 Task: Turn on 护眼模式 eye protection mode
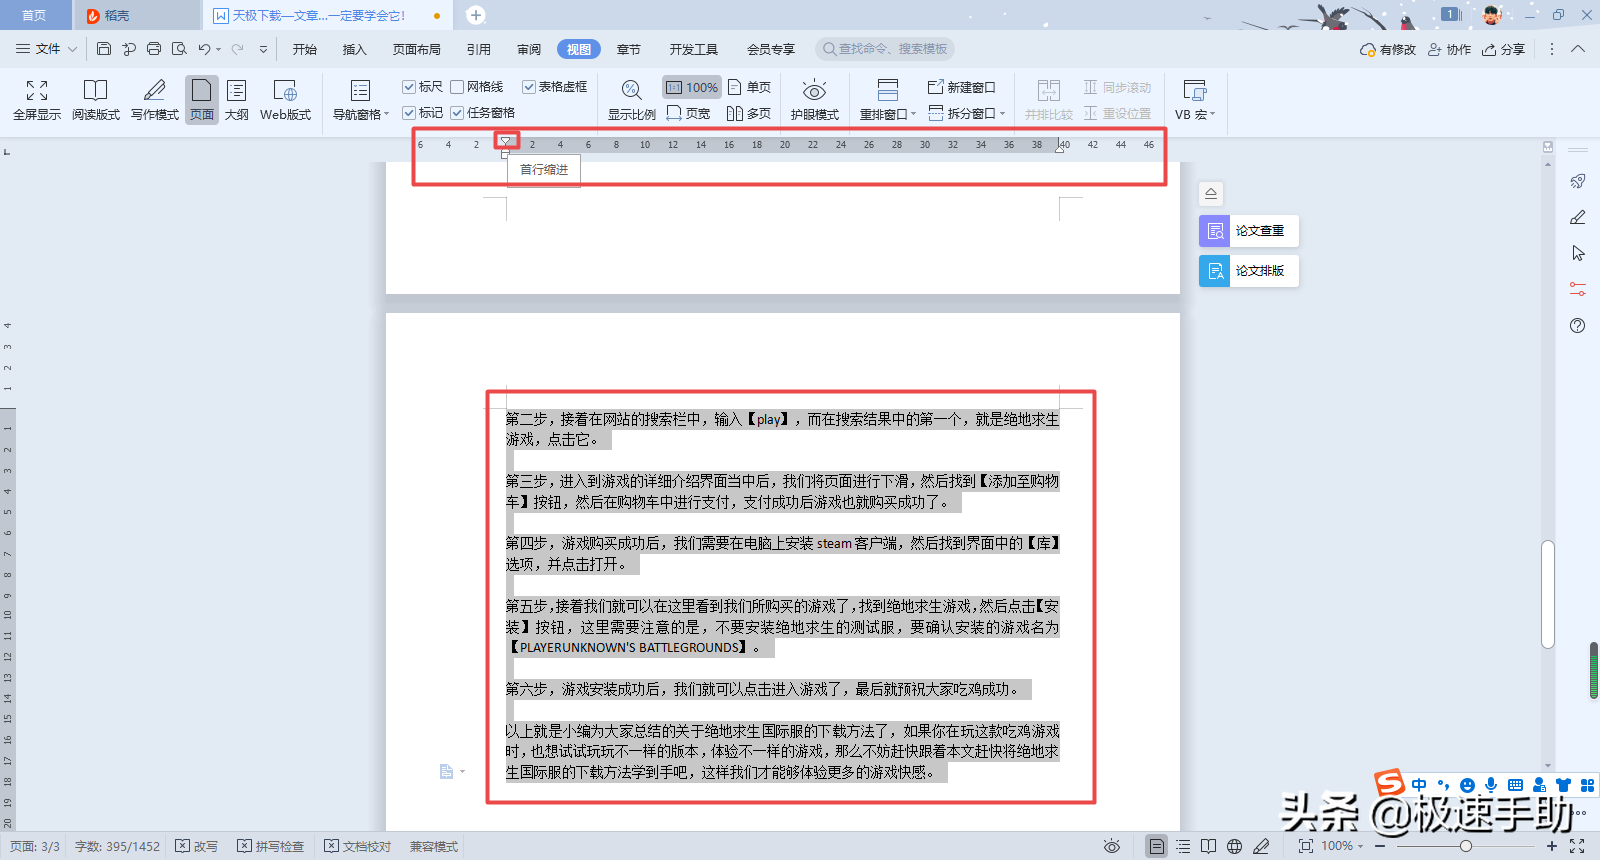pos(815,100)
